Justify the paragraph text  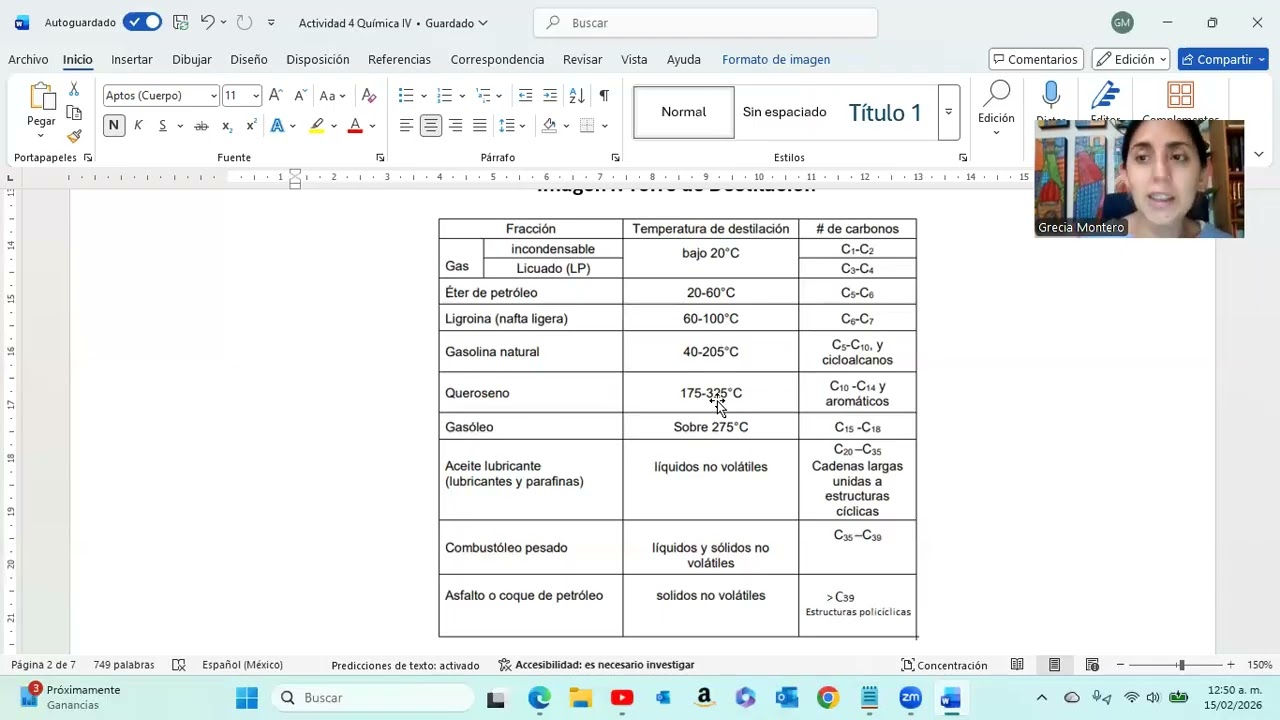point(479,126)
